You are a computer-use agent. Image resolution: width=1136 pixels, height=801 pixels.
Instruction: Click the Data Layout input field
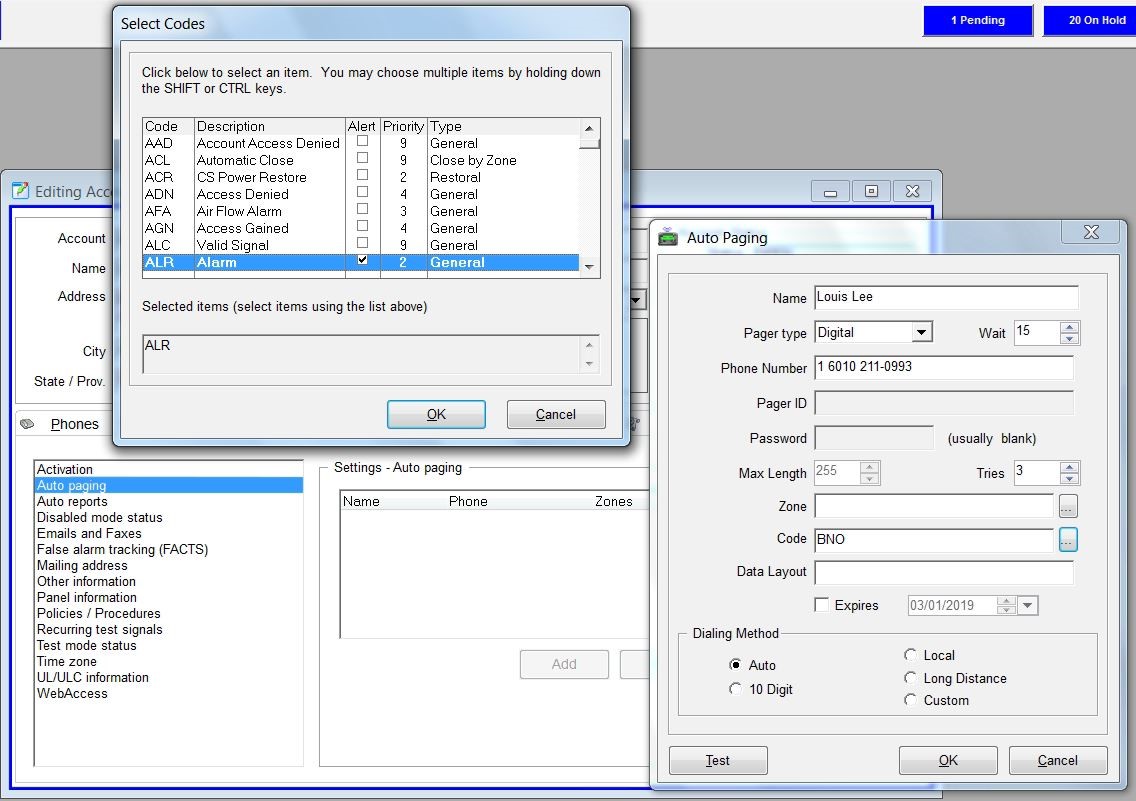(x=944, y=572)
